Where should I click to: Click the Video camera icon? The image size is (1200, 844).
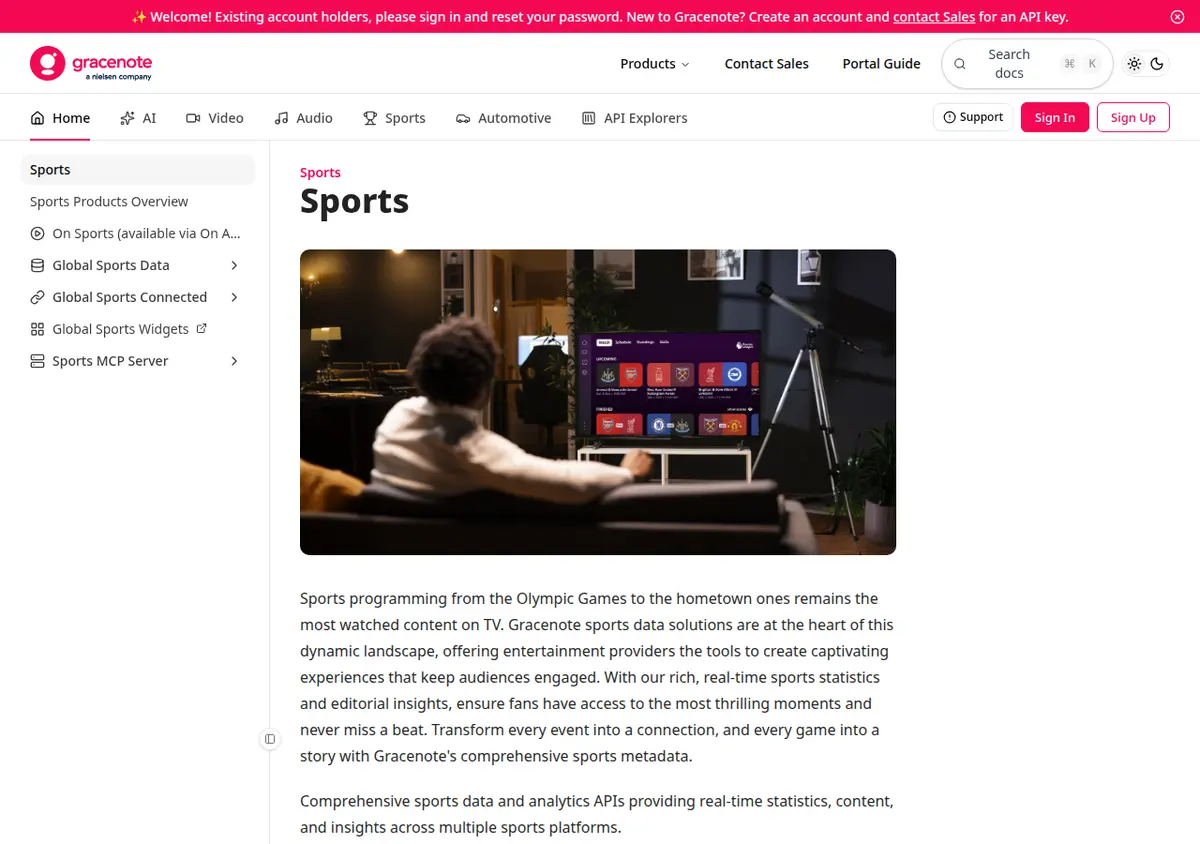click(x=193, y=118)
